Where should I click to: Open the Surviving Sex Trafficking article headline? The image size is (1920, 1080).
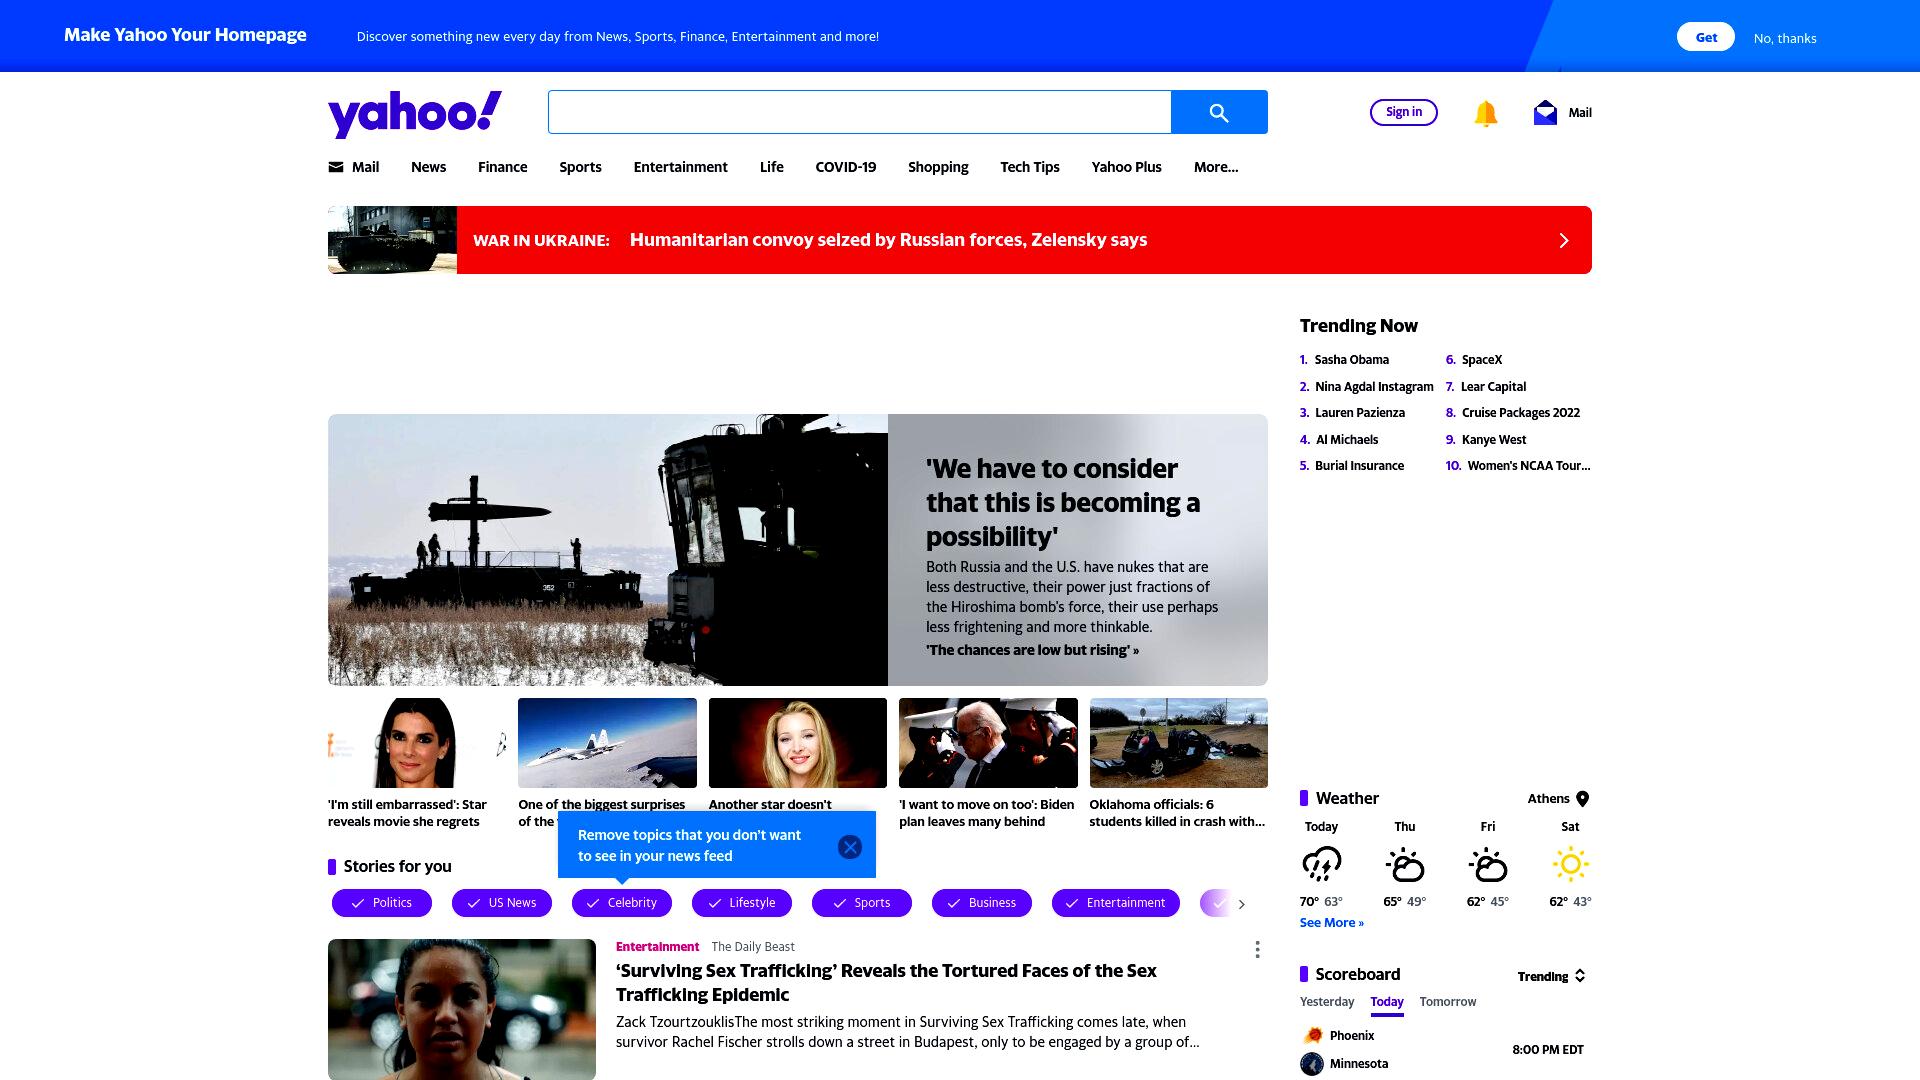point(886,983)
